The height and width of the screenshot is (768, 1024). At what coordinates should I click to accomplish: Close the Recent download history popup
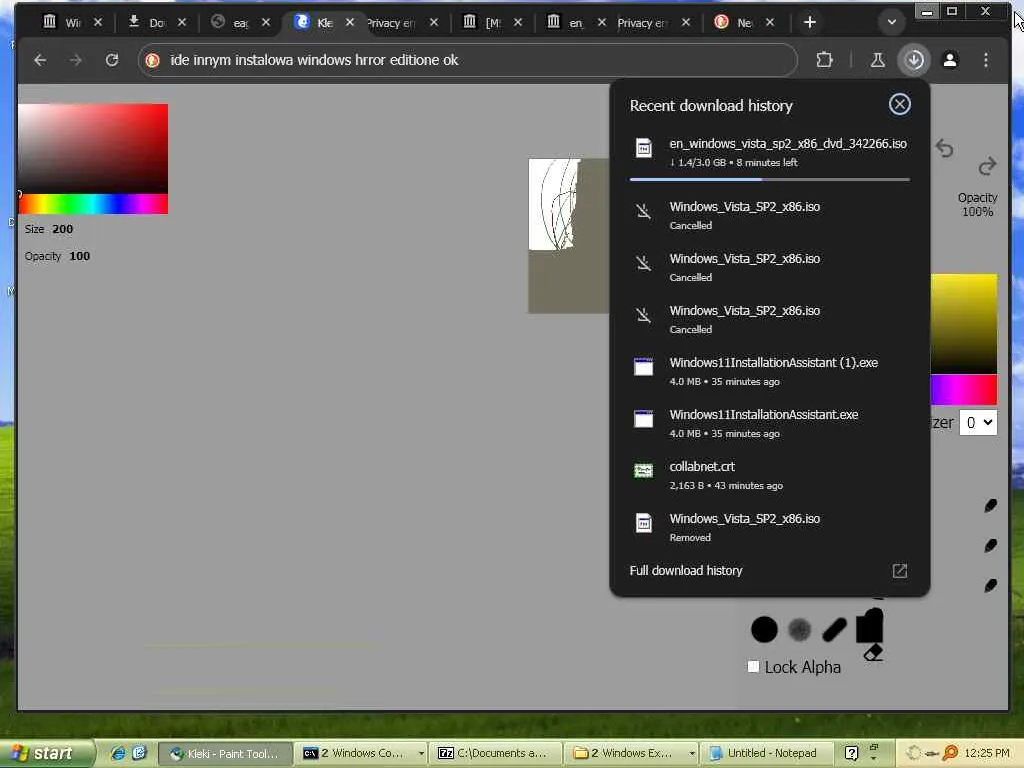coord(899,104)
